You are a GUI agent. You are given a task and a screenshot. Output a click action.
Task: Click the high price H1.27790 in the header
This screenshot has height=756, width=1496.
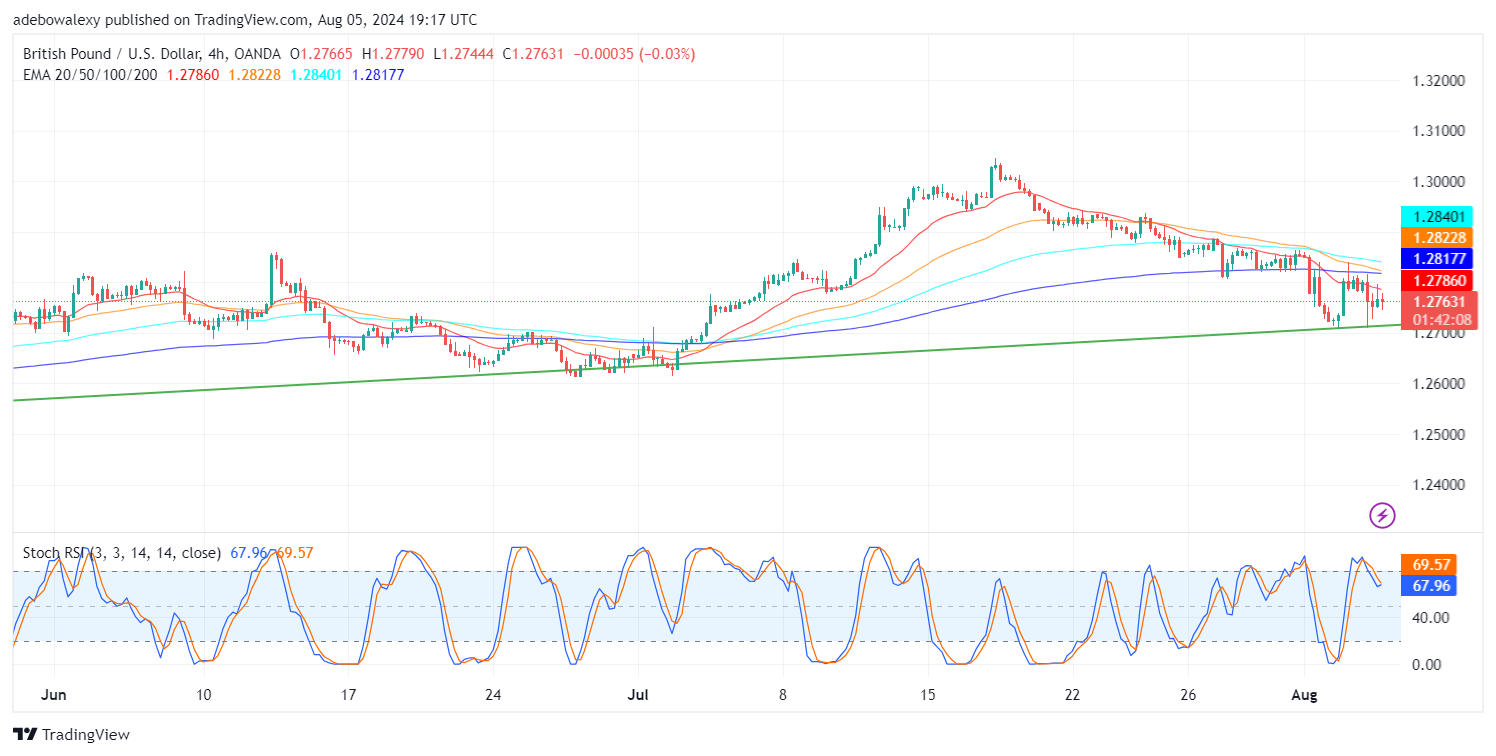tap(395, 54)
